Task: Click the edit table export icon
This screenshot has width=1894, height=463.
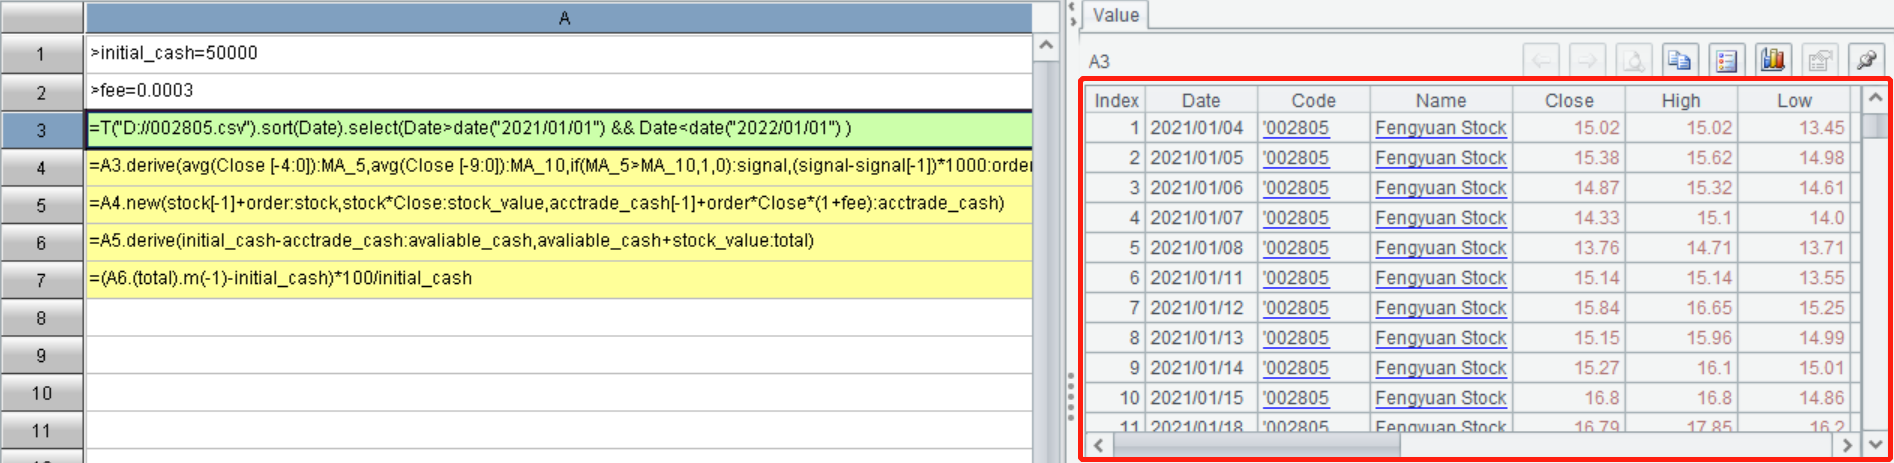Action: (1819, 61)
